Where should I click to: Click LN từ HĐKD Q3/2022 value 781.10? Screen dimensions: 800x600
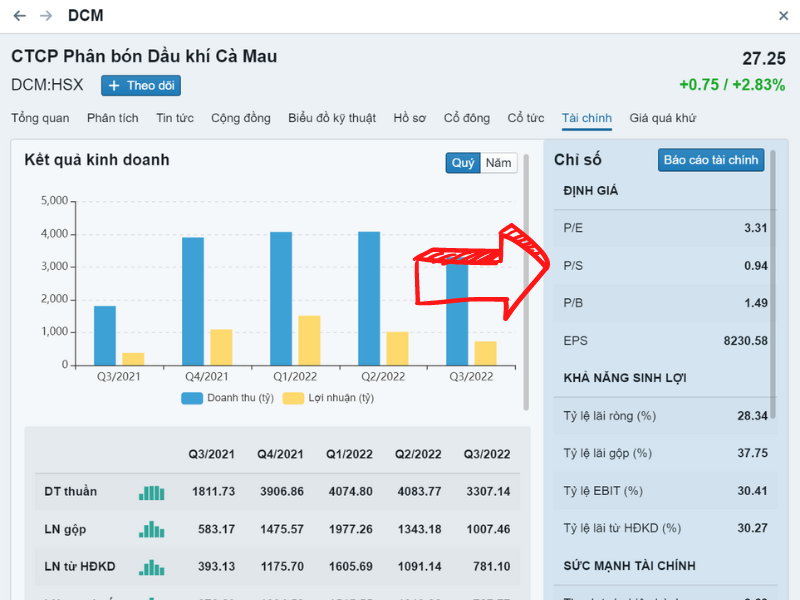pos(491,567)
